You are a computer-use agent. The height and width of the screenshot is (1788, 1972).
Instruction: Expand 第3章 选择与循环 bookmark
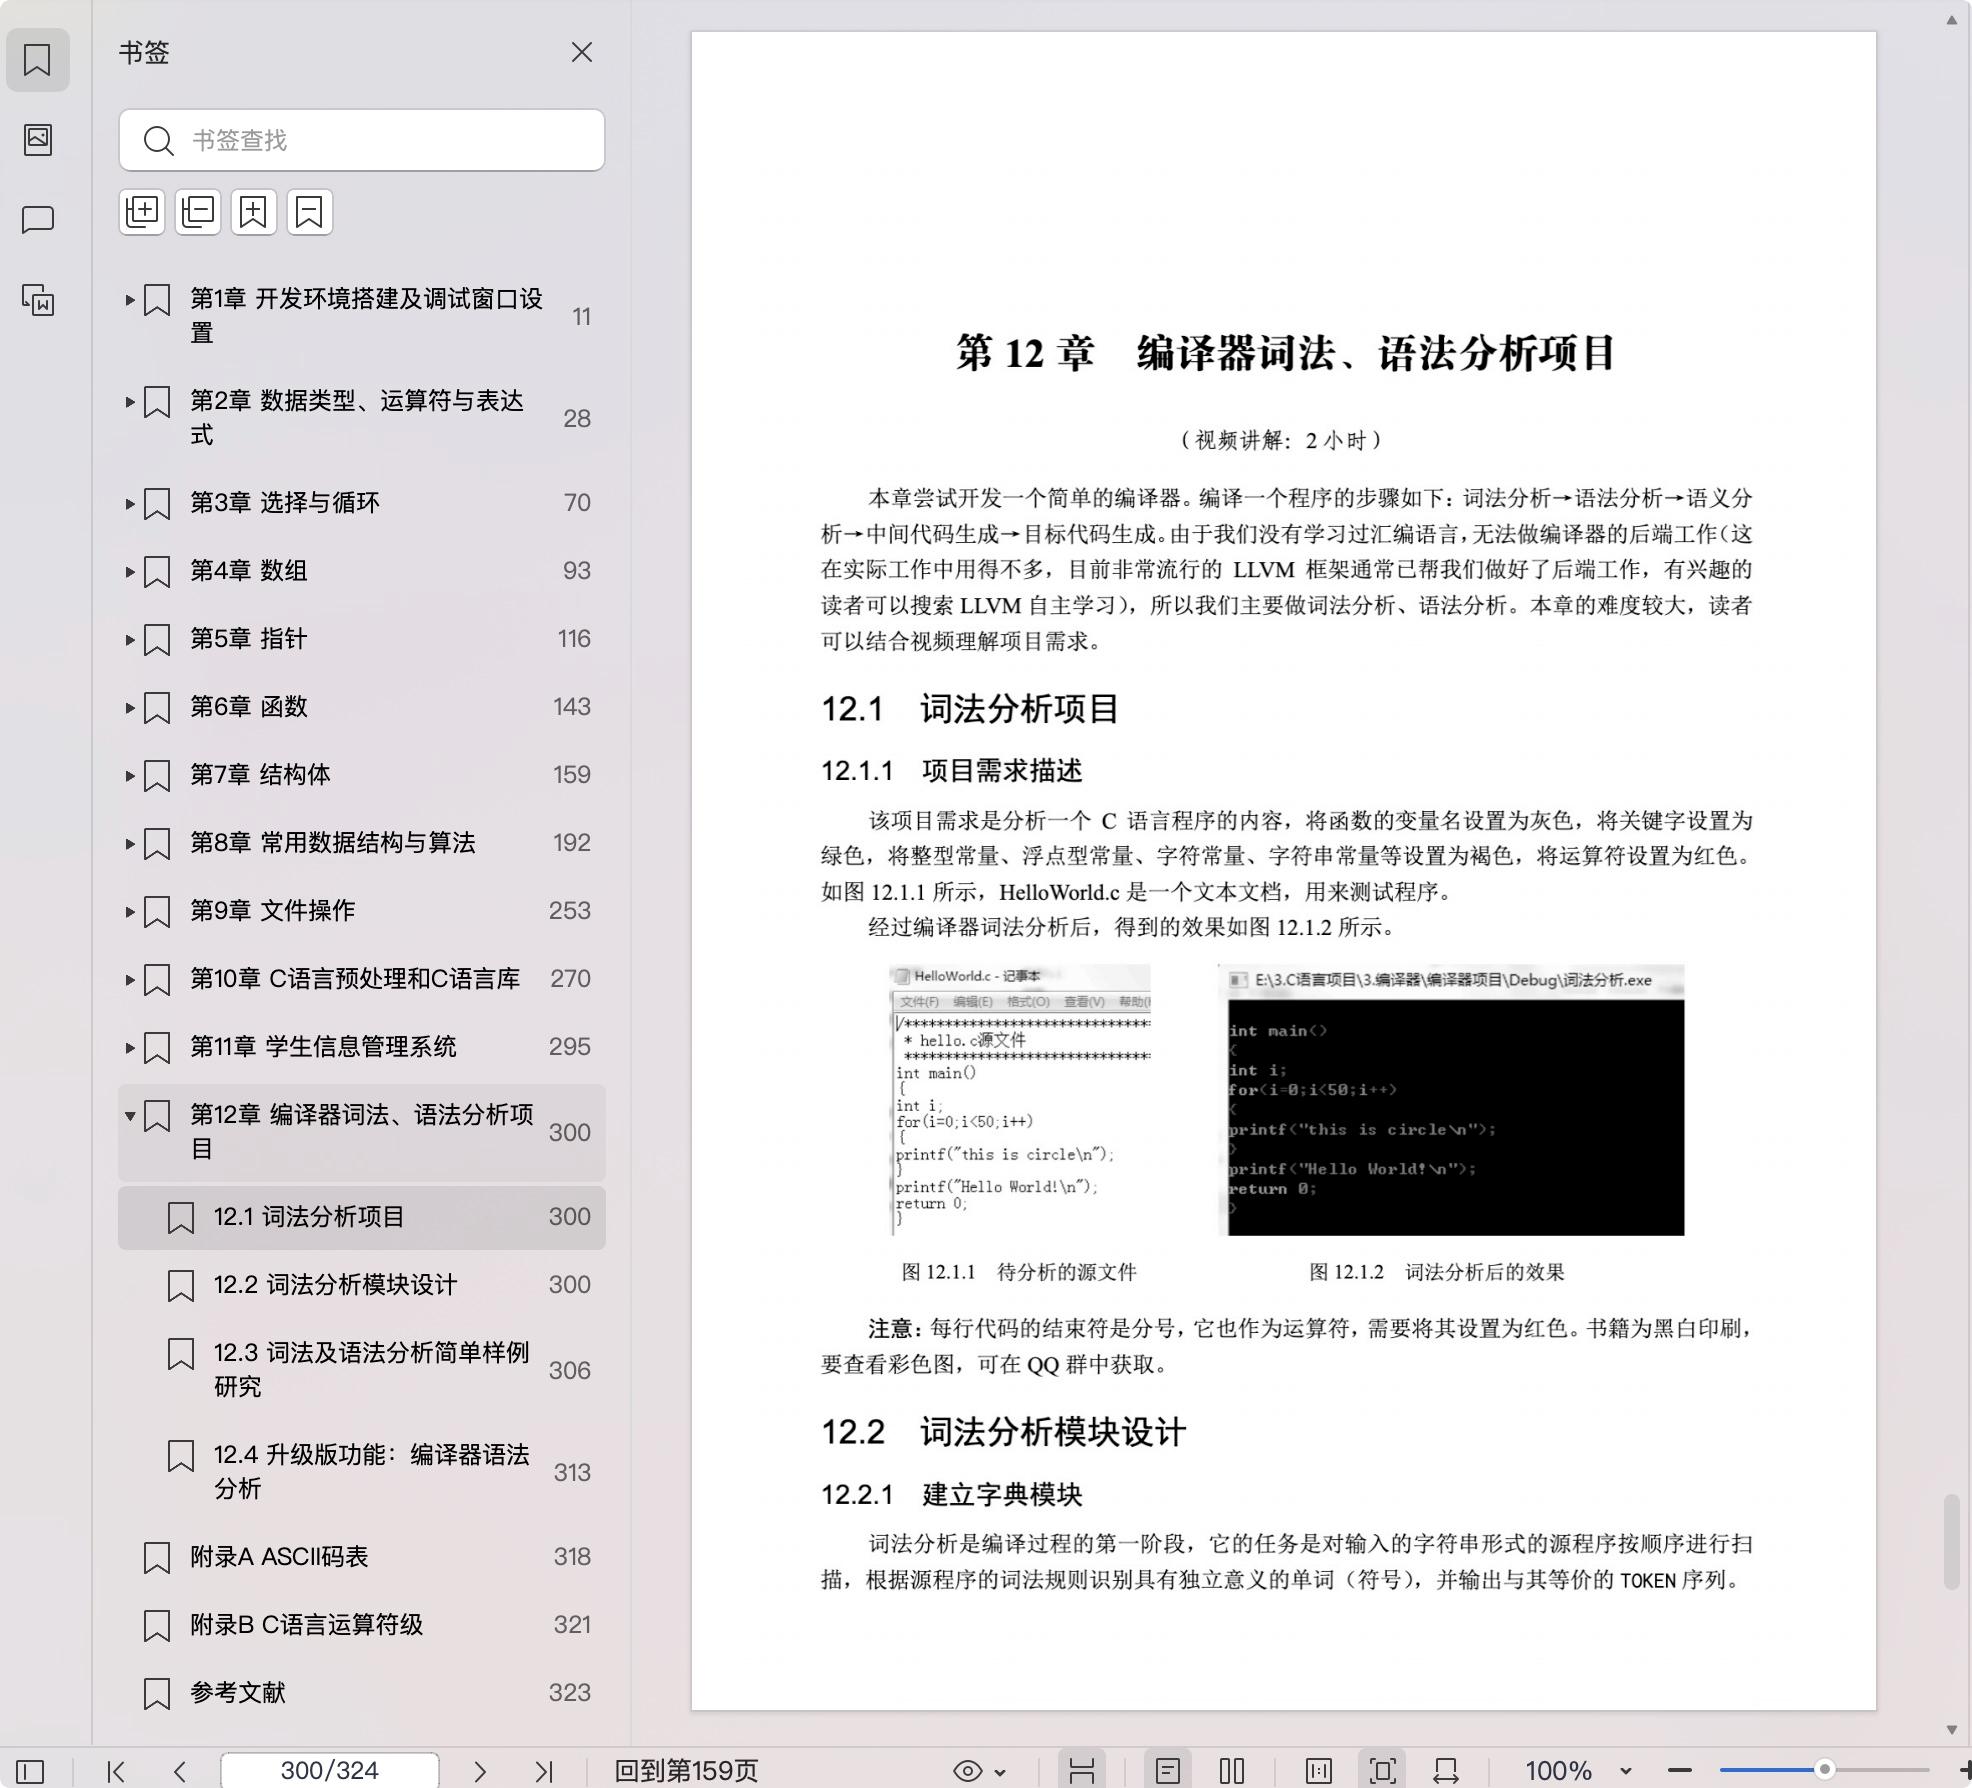tap(129, 503)
